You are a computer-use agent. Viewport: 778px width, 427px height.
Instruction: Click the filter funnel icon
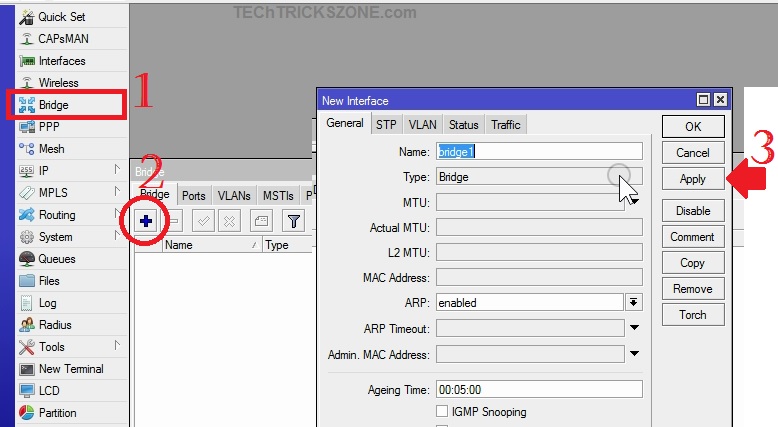click(x=293, y=221)
